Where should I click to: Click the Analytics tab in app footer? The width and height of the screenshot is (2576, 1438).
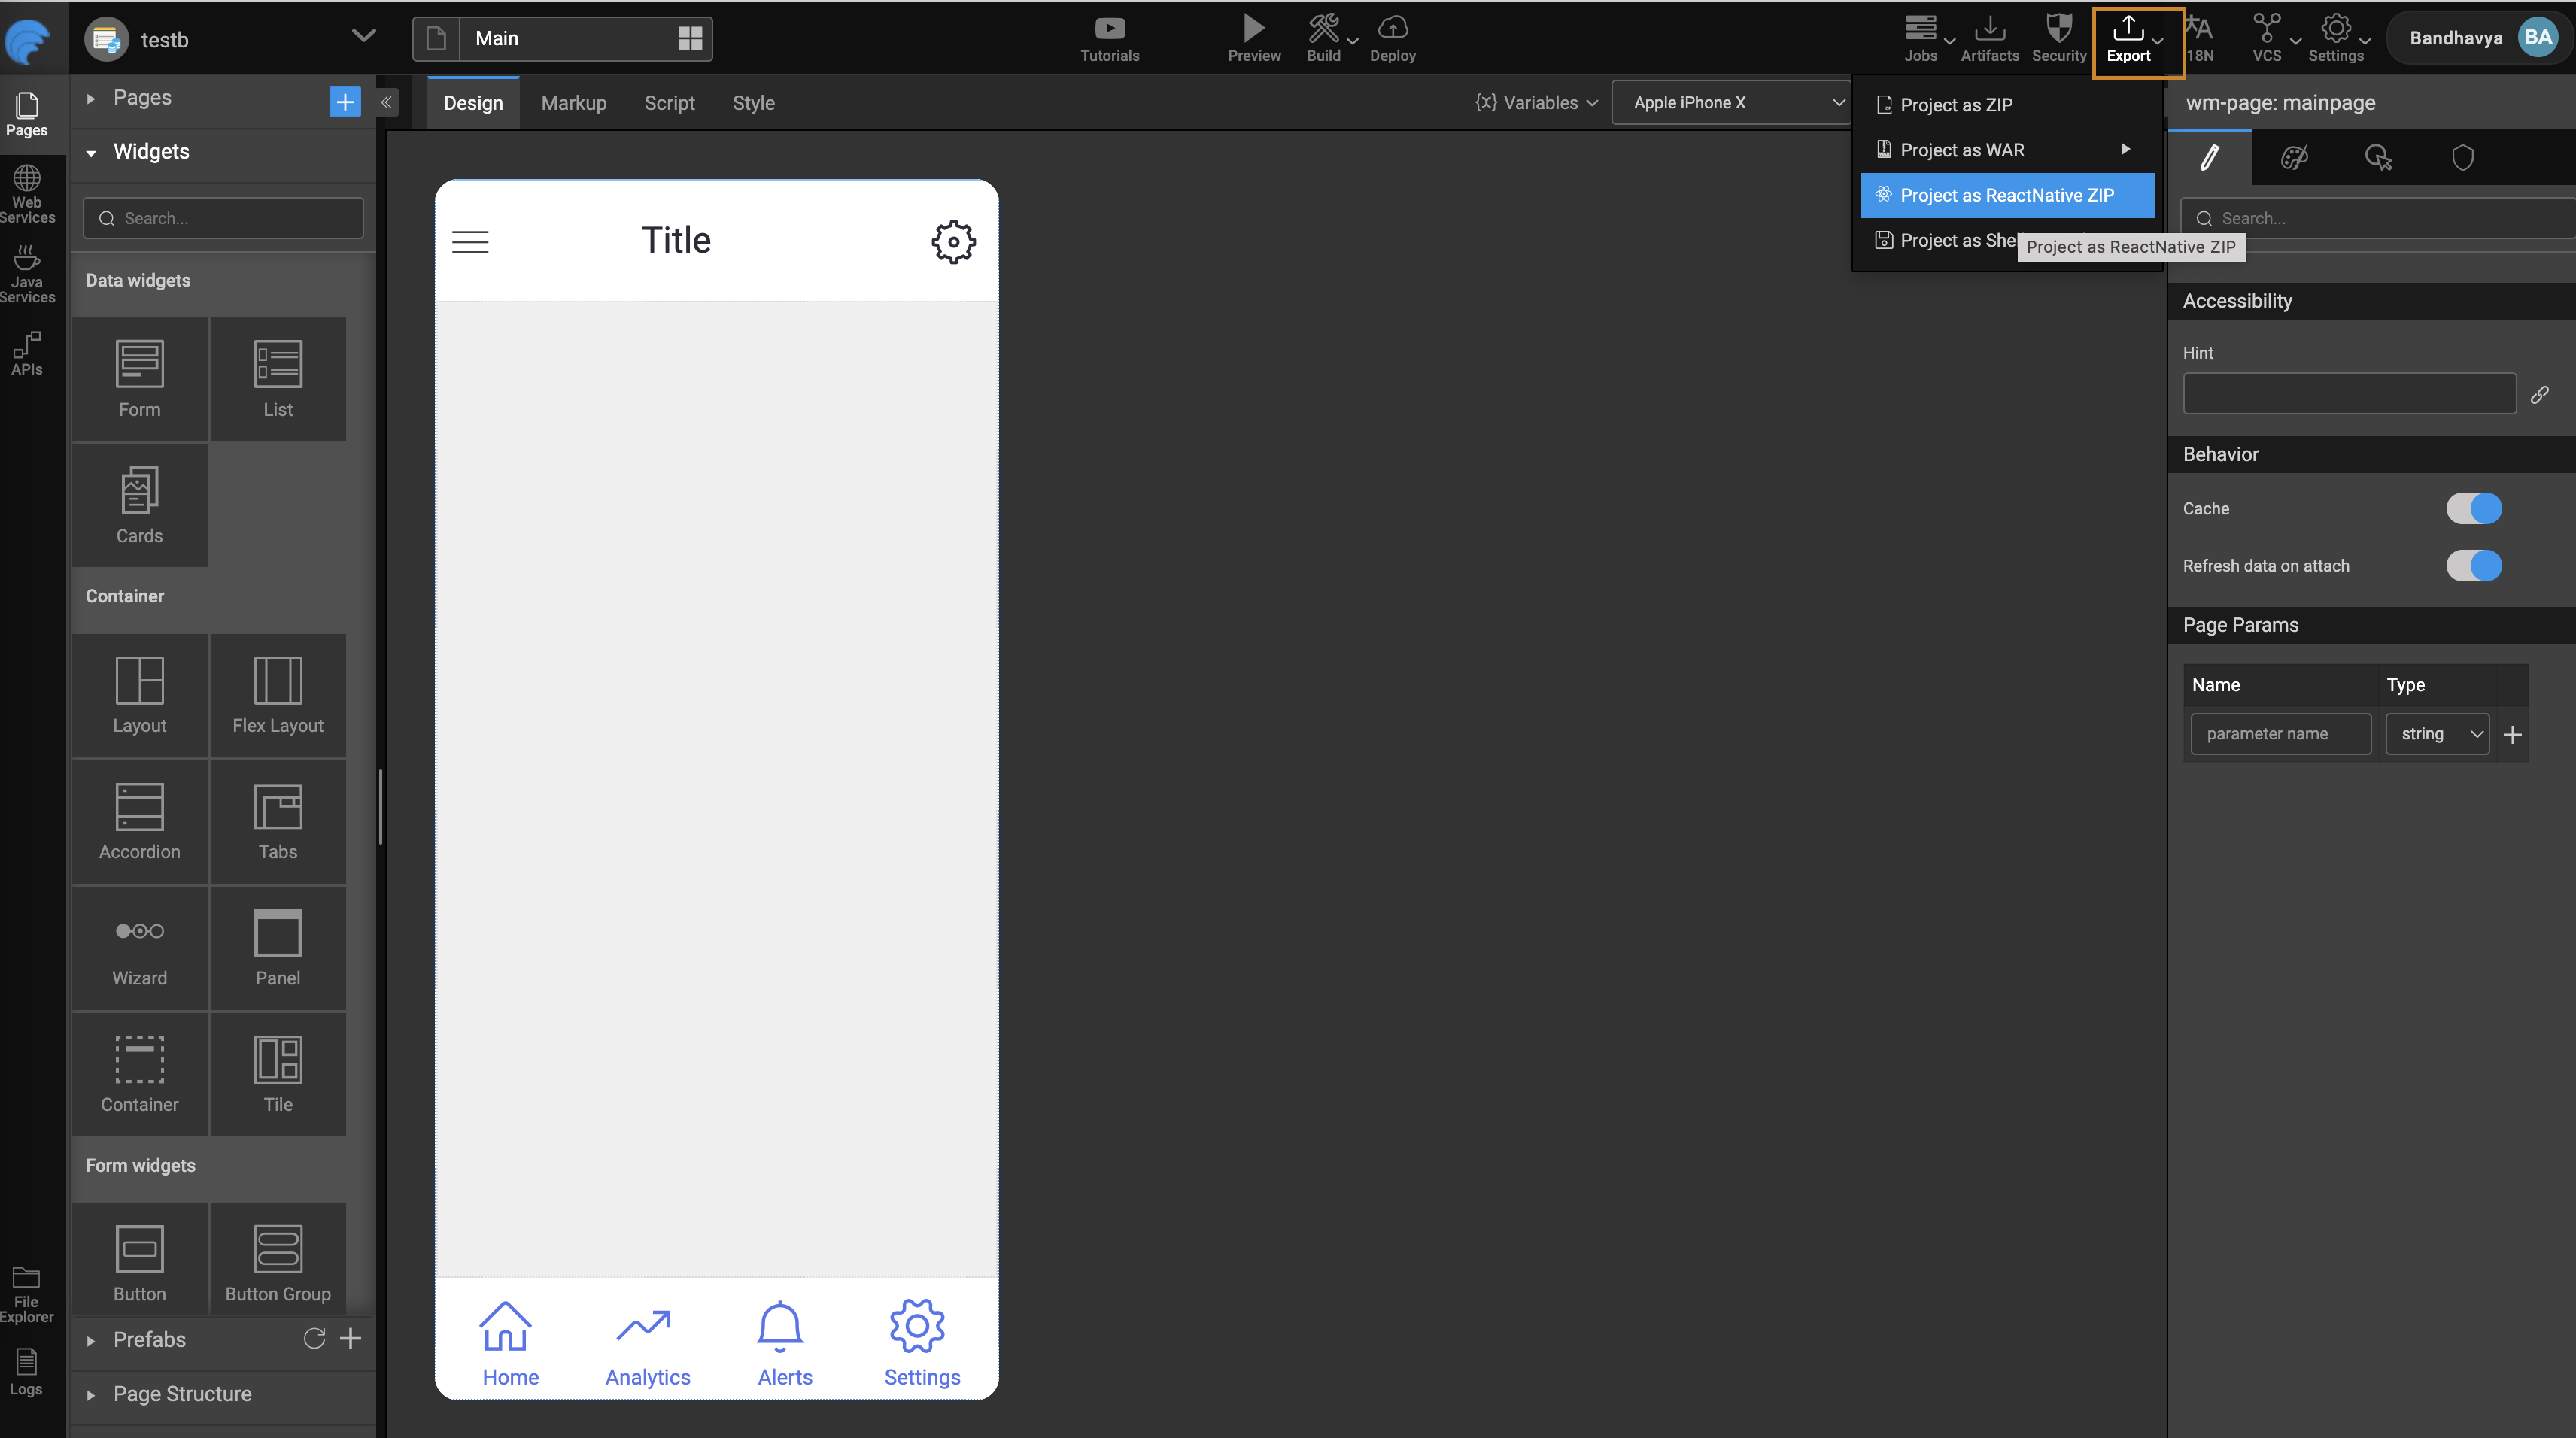point(647,1343)
